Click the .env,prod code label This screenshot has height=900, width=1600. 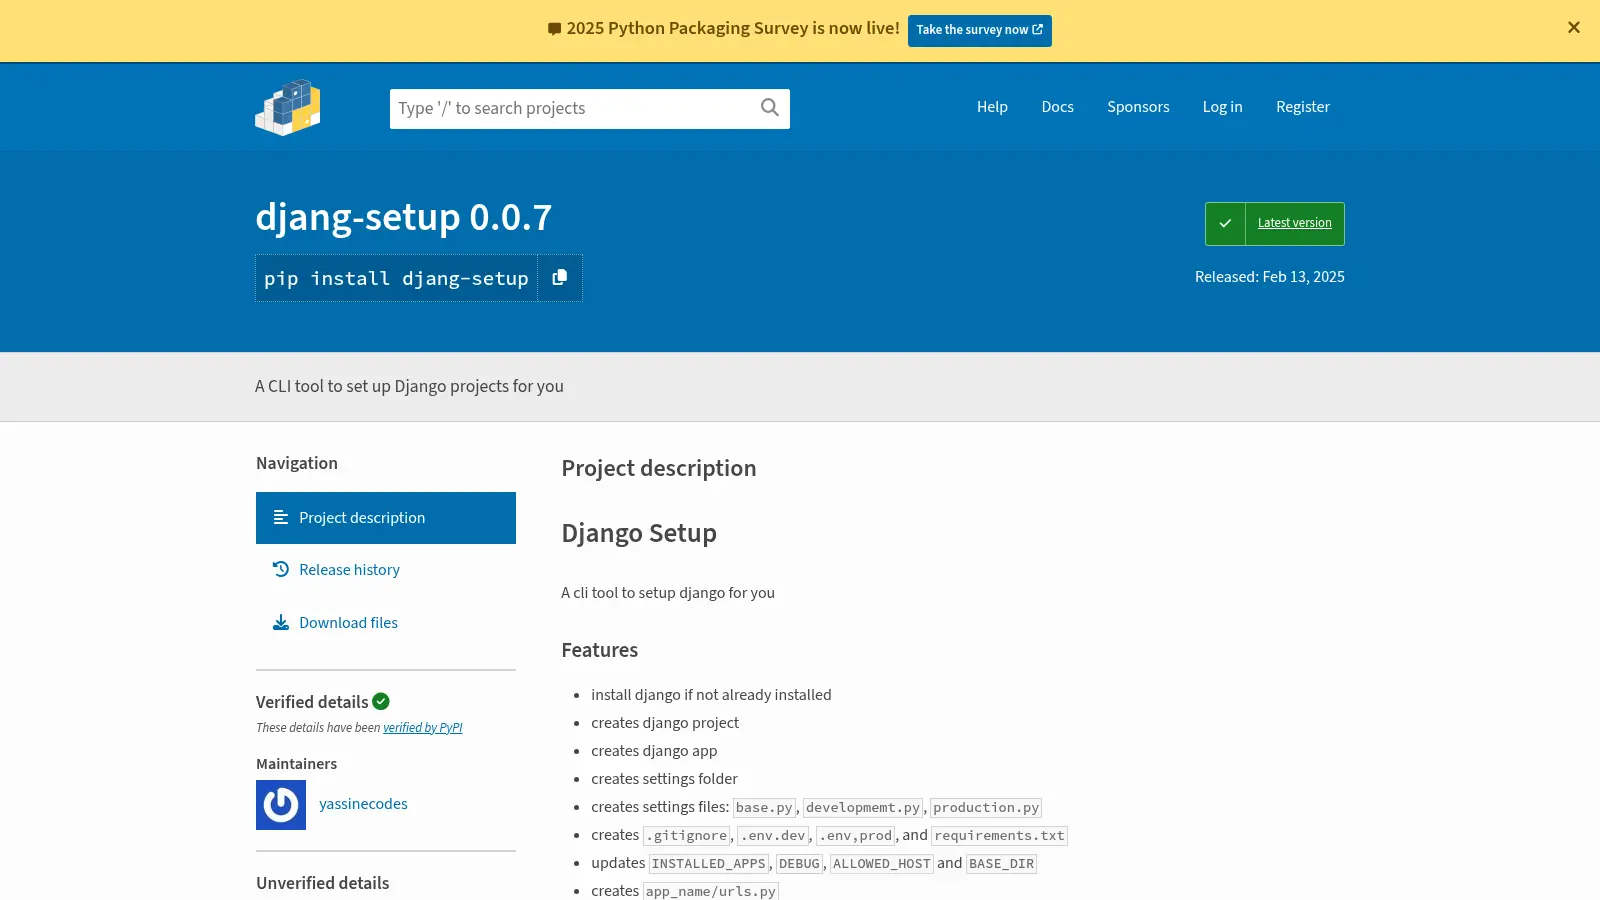[x=855, y=836]
